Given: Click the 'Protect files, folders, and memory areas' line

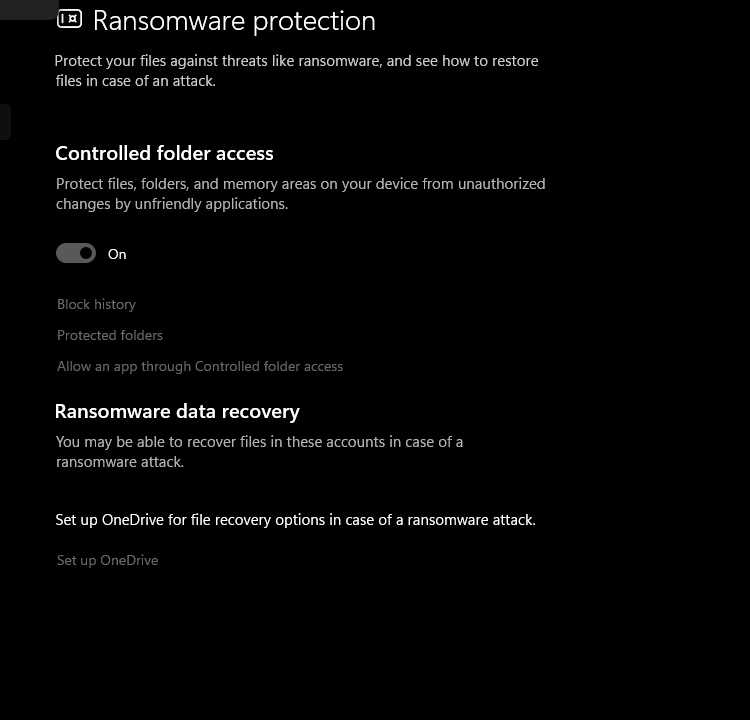Looking at the screenshot, I should 300,184.
